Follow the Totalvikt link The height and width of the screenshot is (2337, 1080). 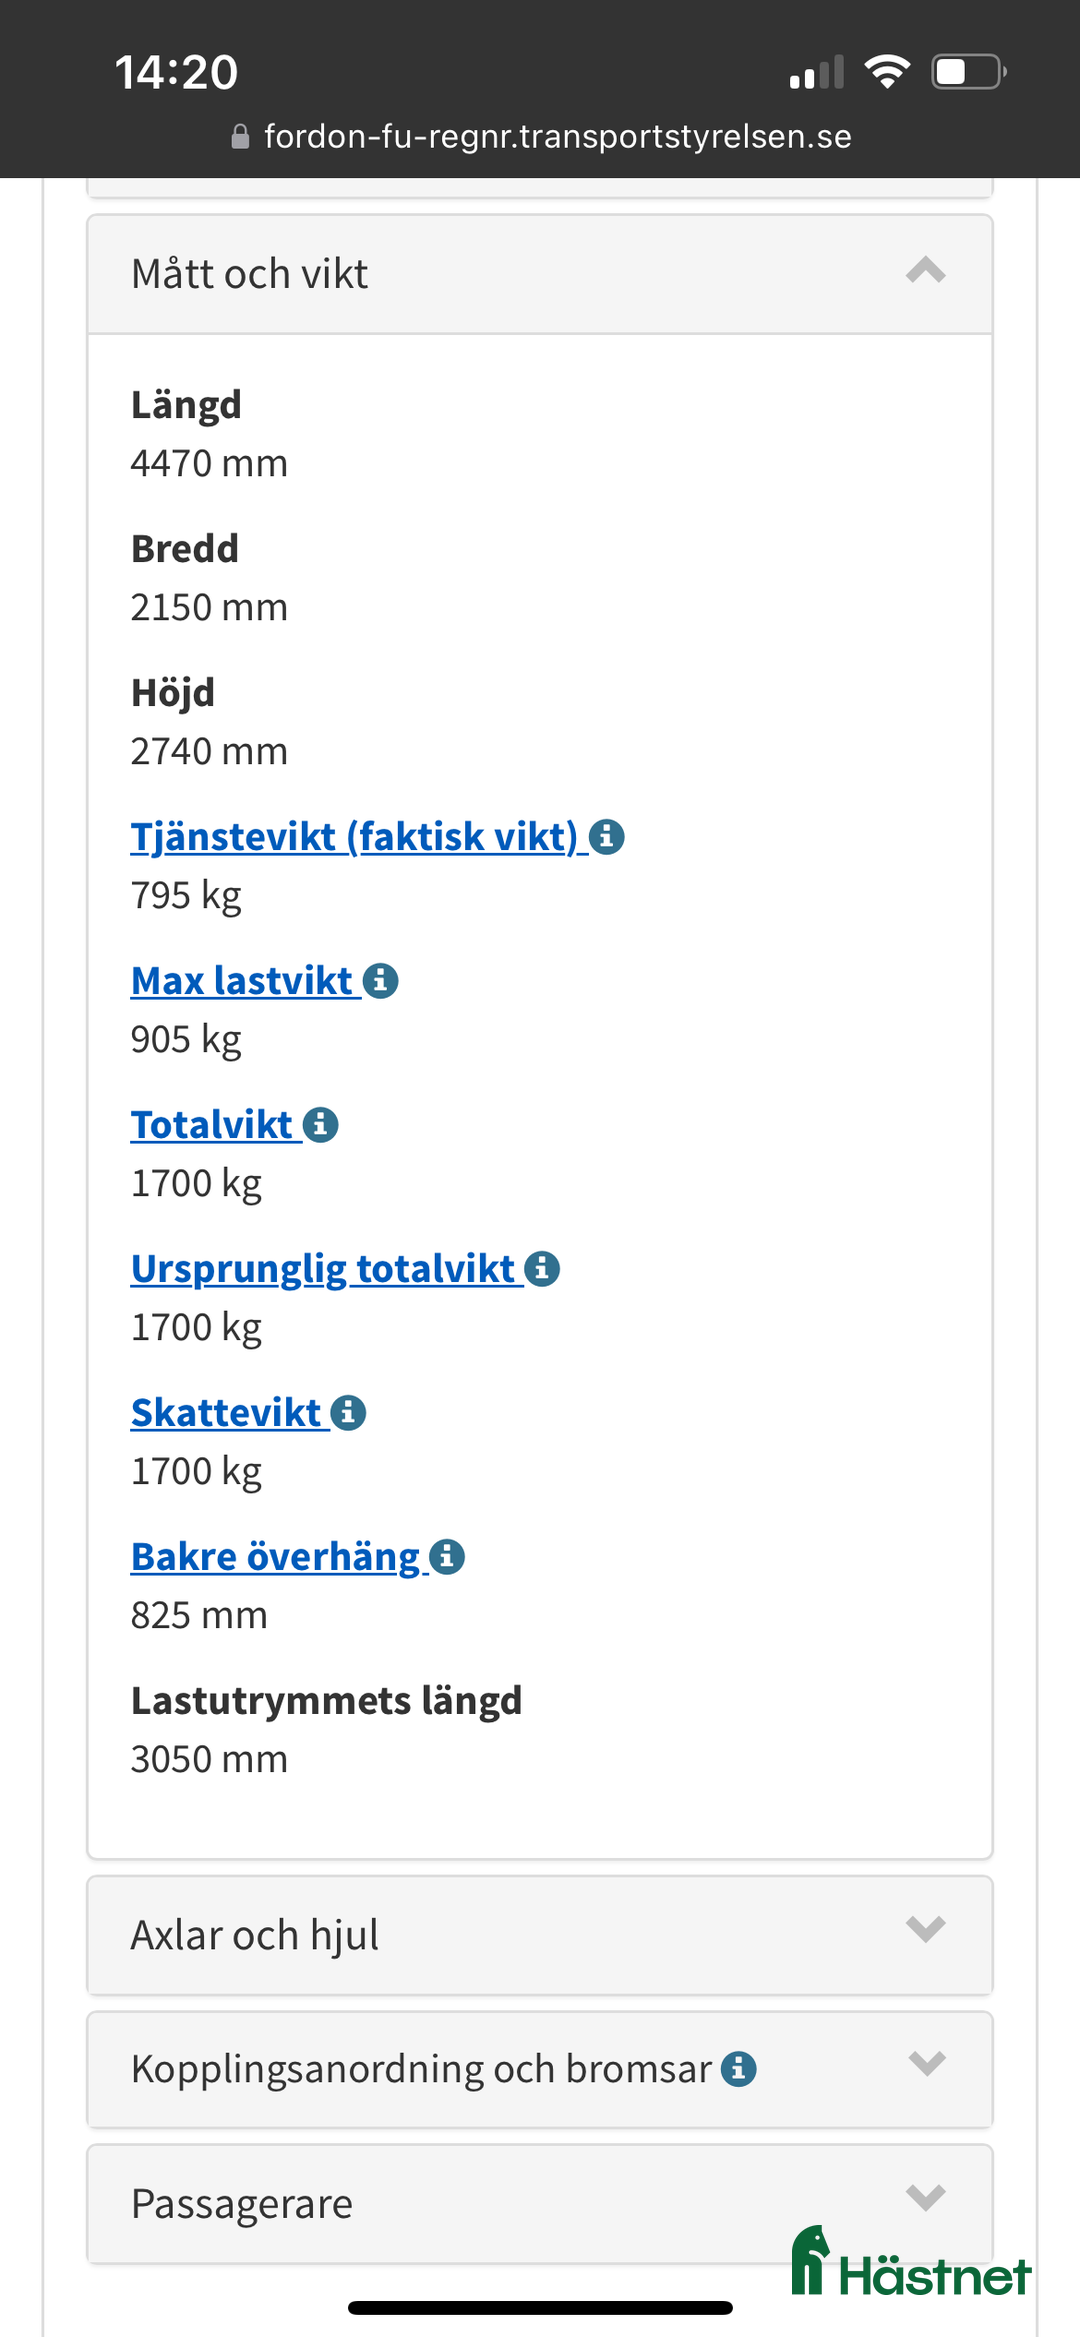pyautogui.click(x=215, y=1124)
